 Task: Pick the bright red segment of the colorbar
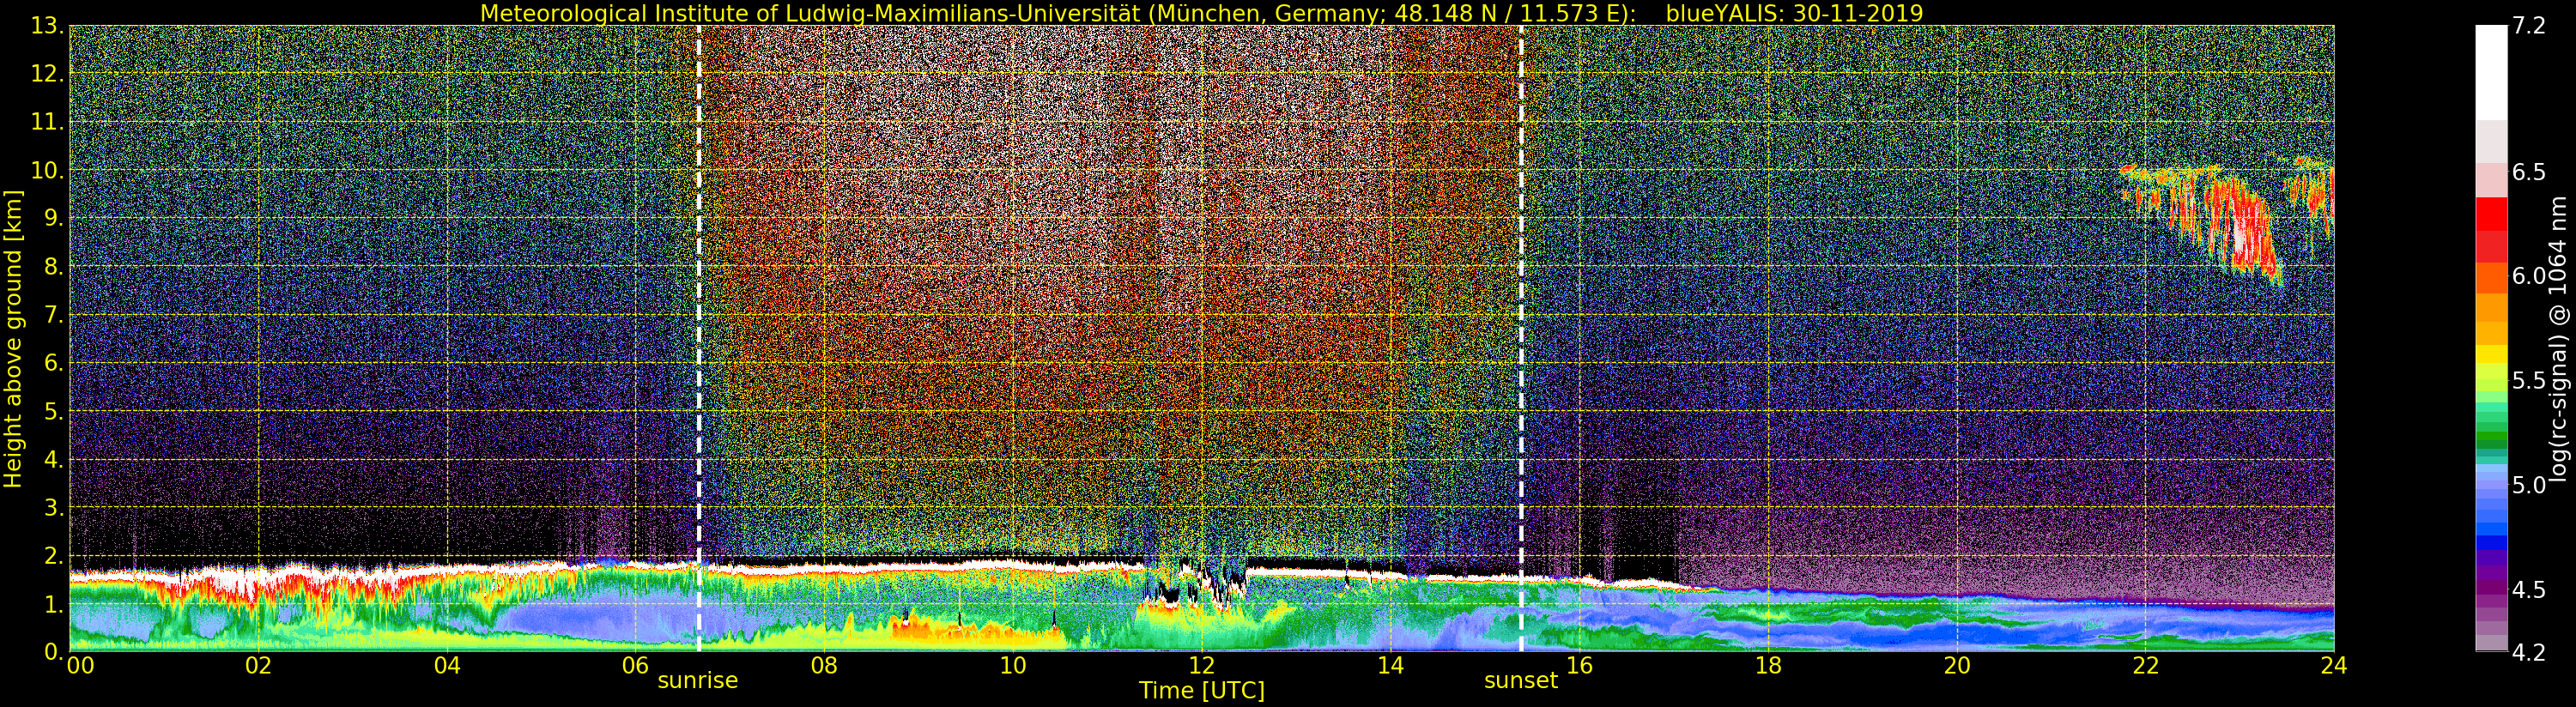pos(2491,214)
